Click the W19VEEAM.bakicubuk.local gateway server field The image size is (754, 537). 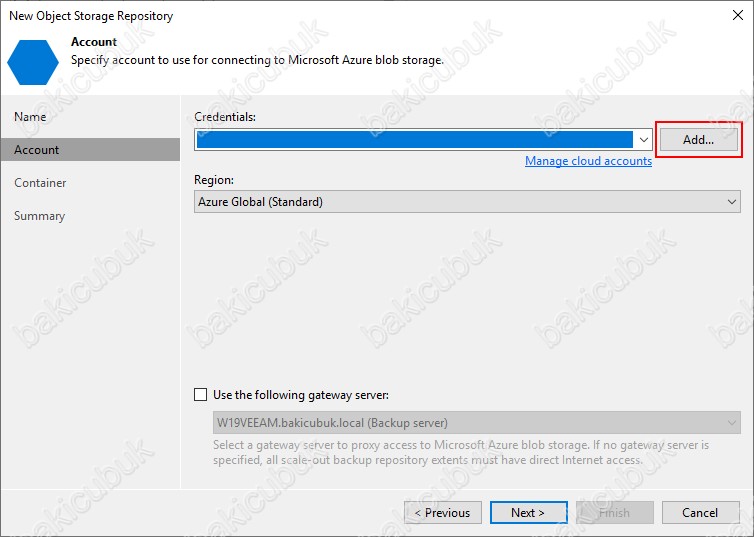[332, 423]
